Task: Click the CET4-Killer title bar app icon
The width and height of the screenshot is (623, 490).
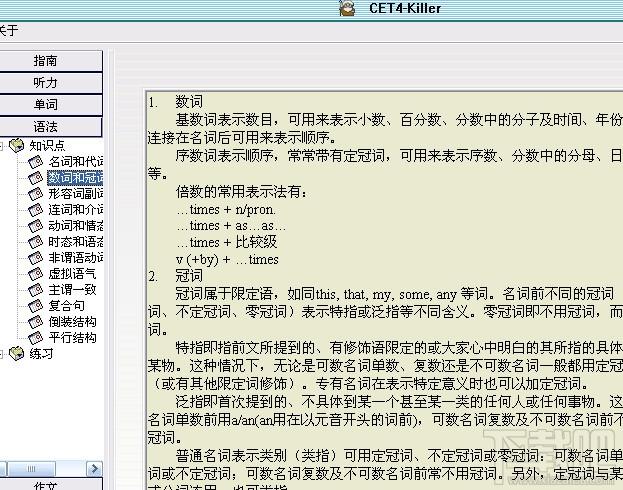Action: (x=347, y=8)
